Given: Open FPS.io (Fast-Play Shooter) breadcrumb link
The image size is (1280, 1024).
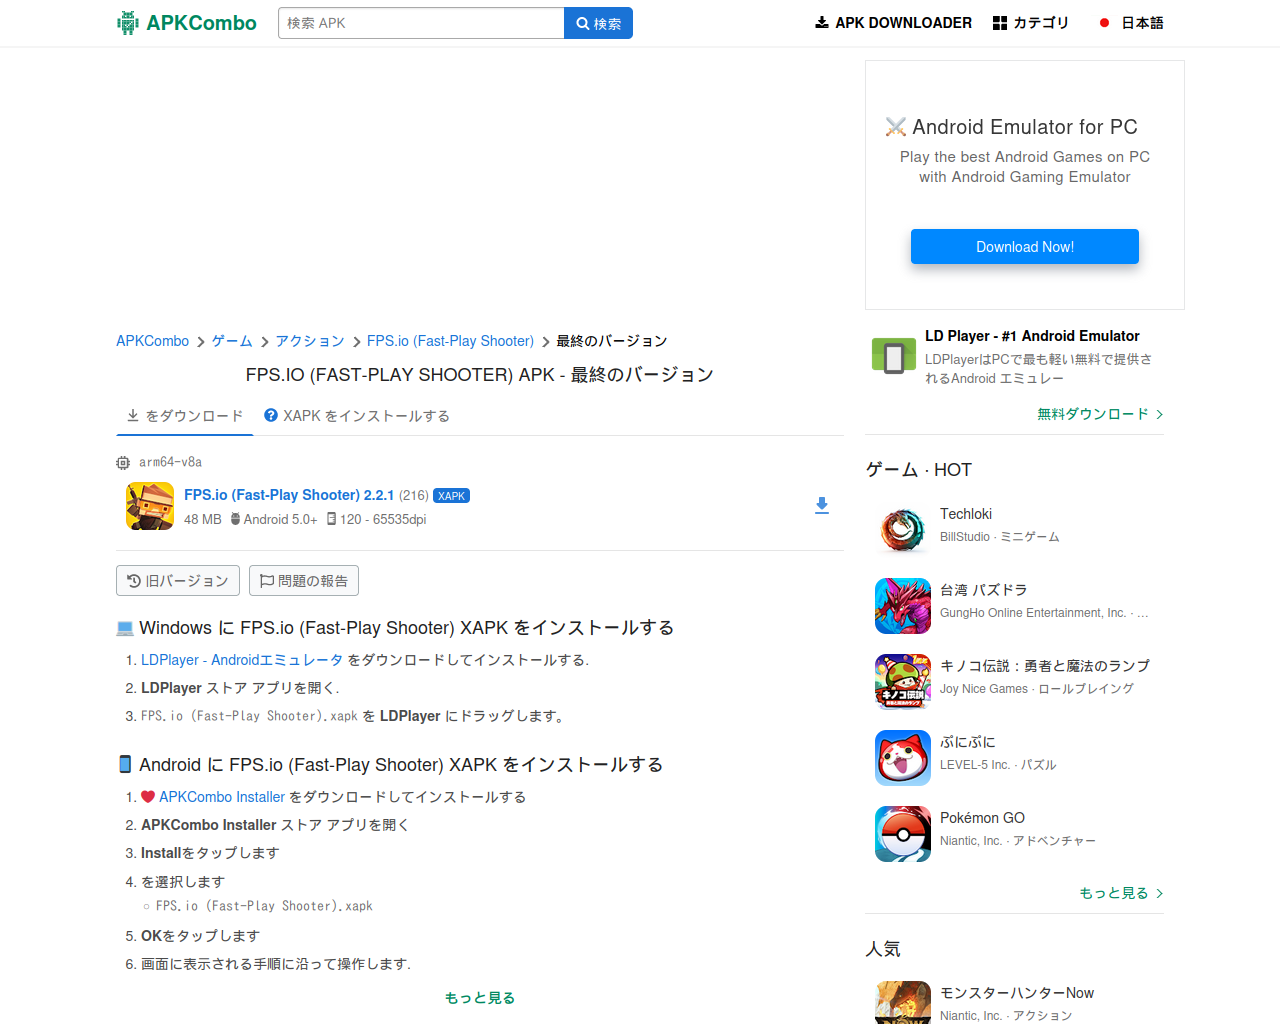Looking at the screenshot, I should (x=450, y=341).
